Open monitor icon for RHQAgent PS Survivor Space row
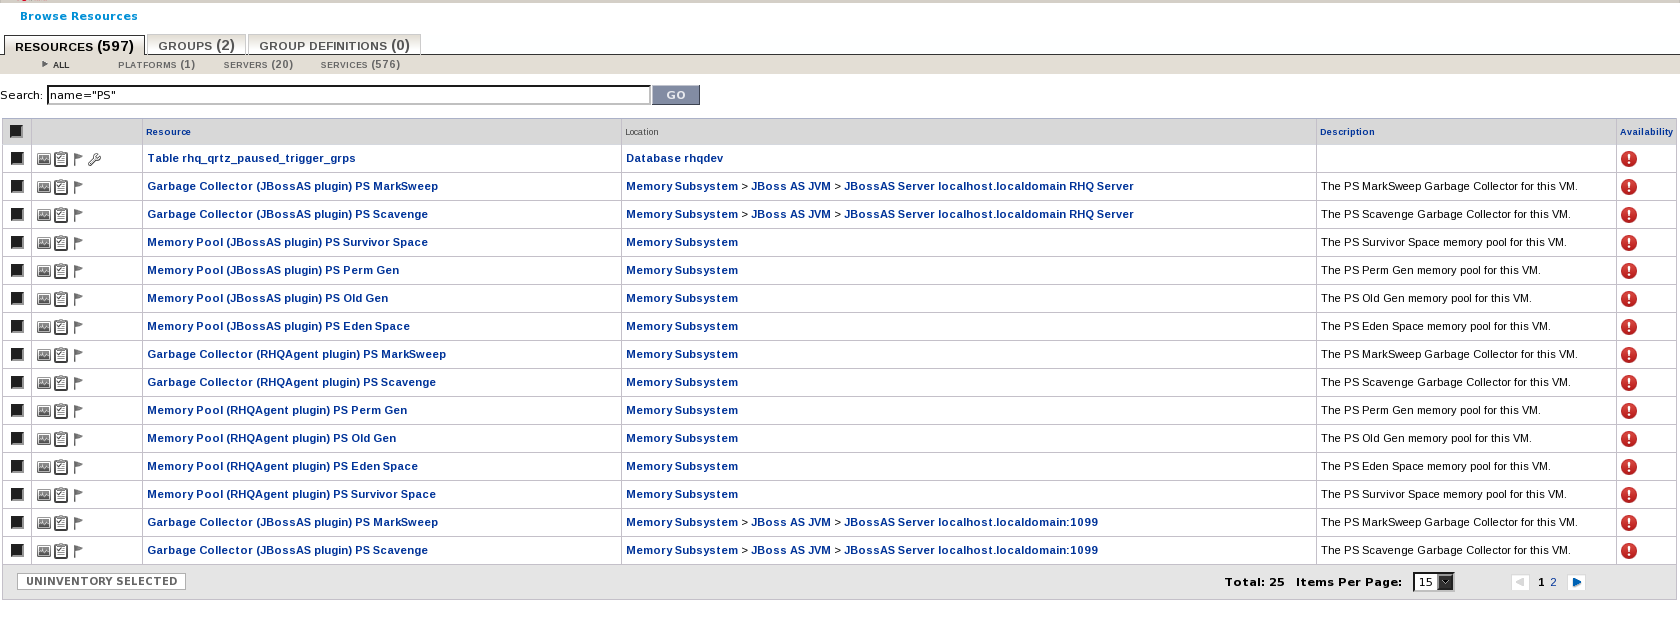Screen dimensions: 1680x630 point(44,495)
